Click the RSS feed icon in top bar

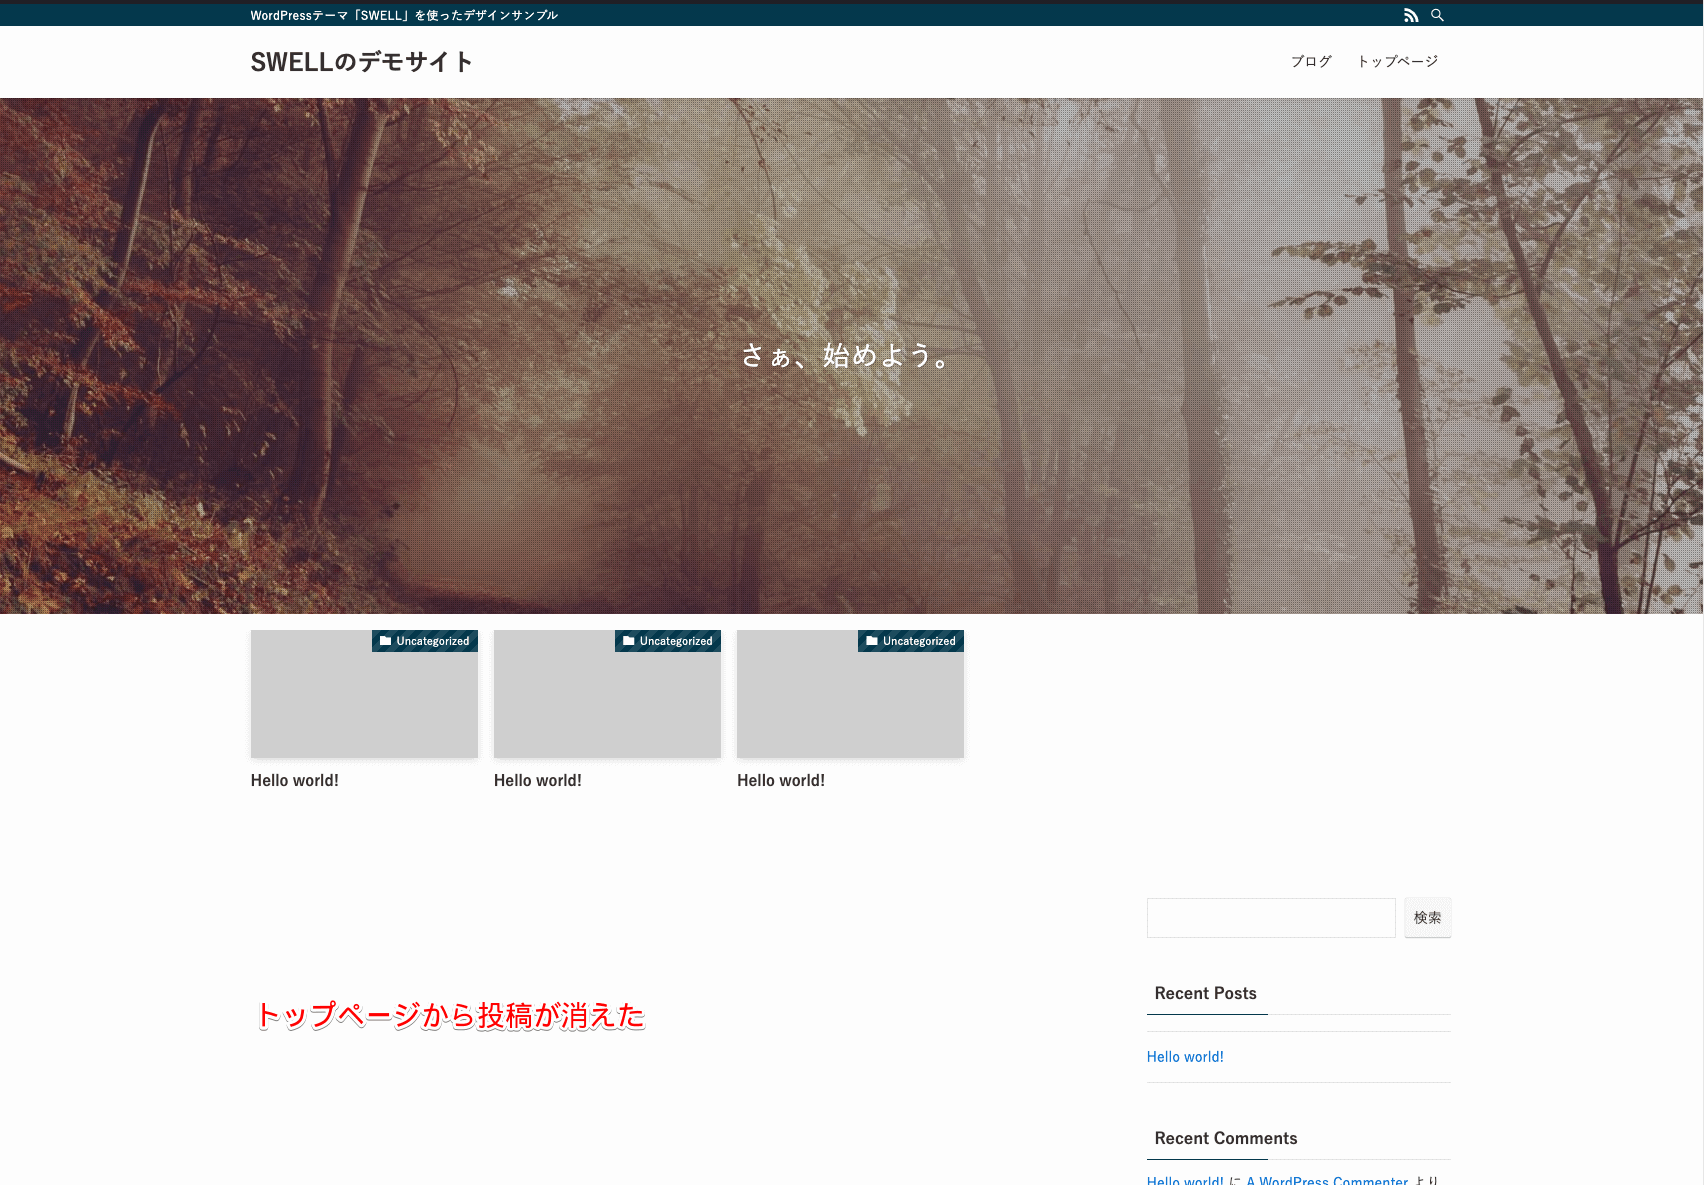coord(1412,15)
